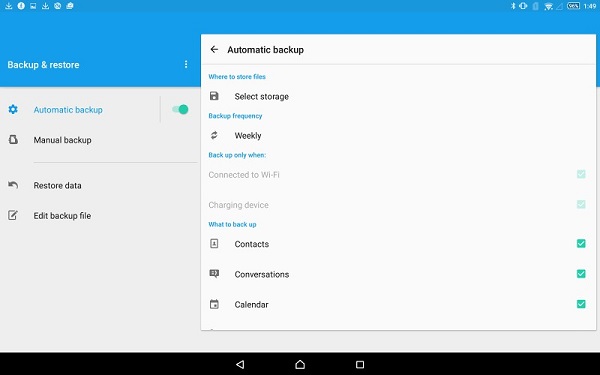Open the three-dot overflow menu
Viewport: 600px width, 375px height.
coord(186,64)
